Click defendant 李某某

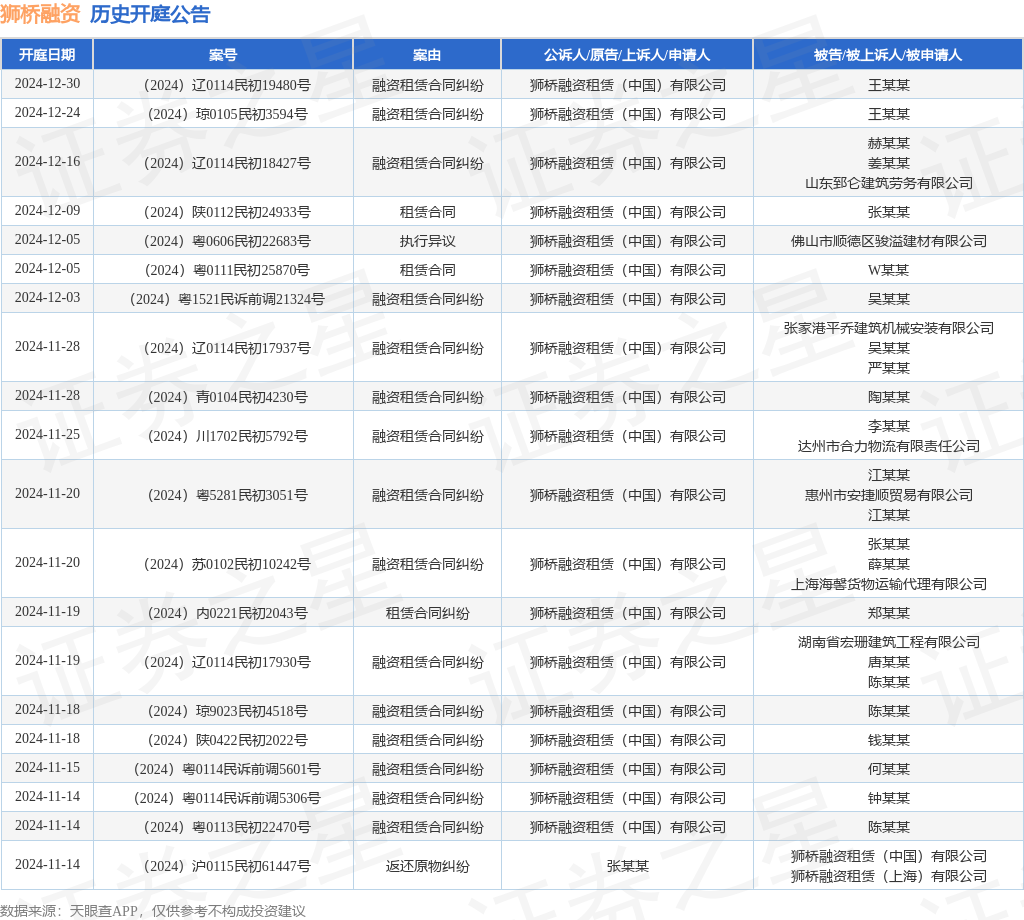tap(889, 426)
